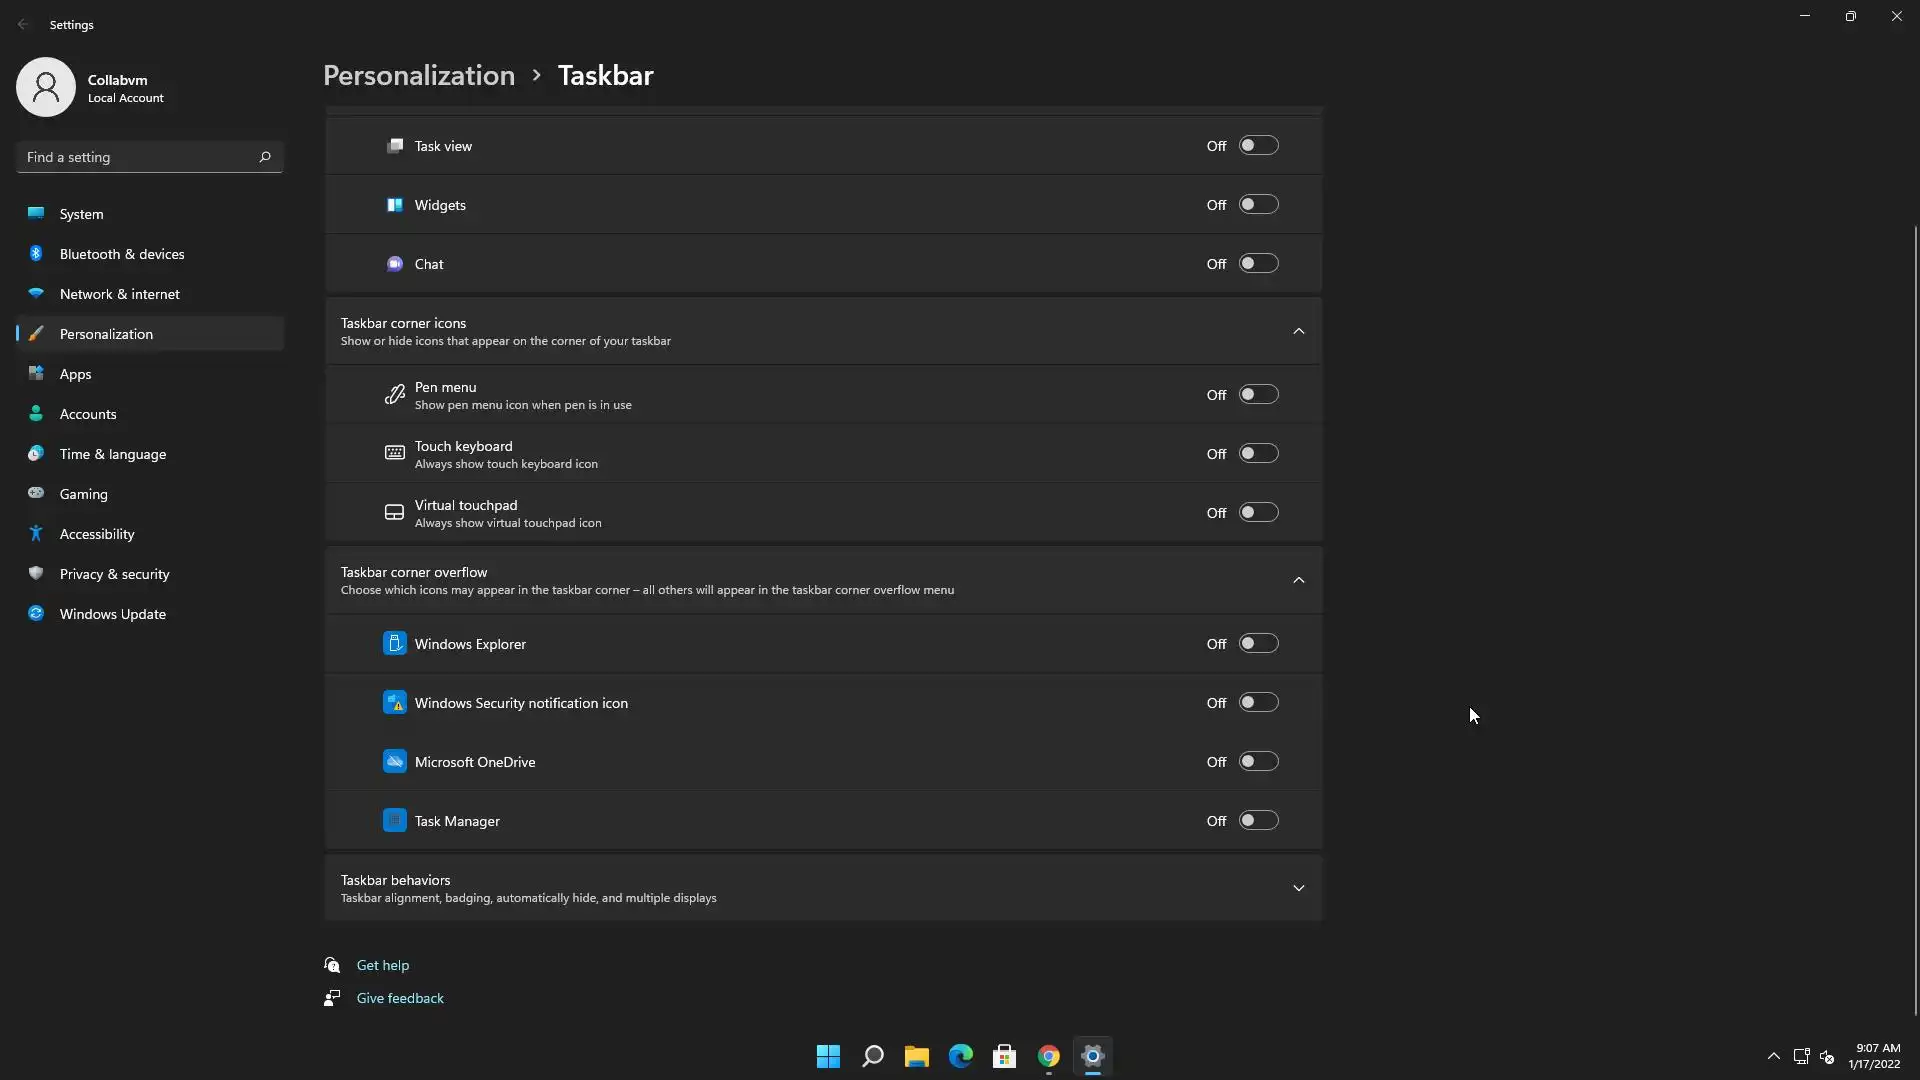Click the Settings back arrow icon

pos(23,24)
